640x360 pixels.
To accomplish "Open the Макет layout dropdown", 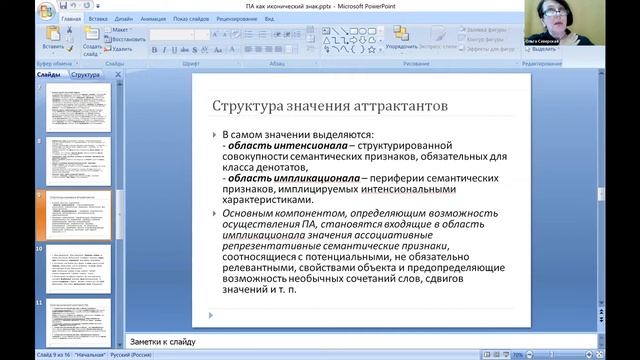I will click(117, 30).
